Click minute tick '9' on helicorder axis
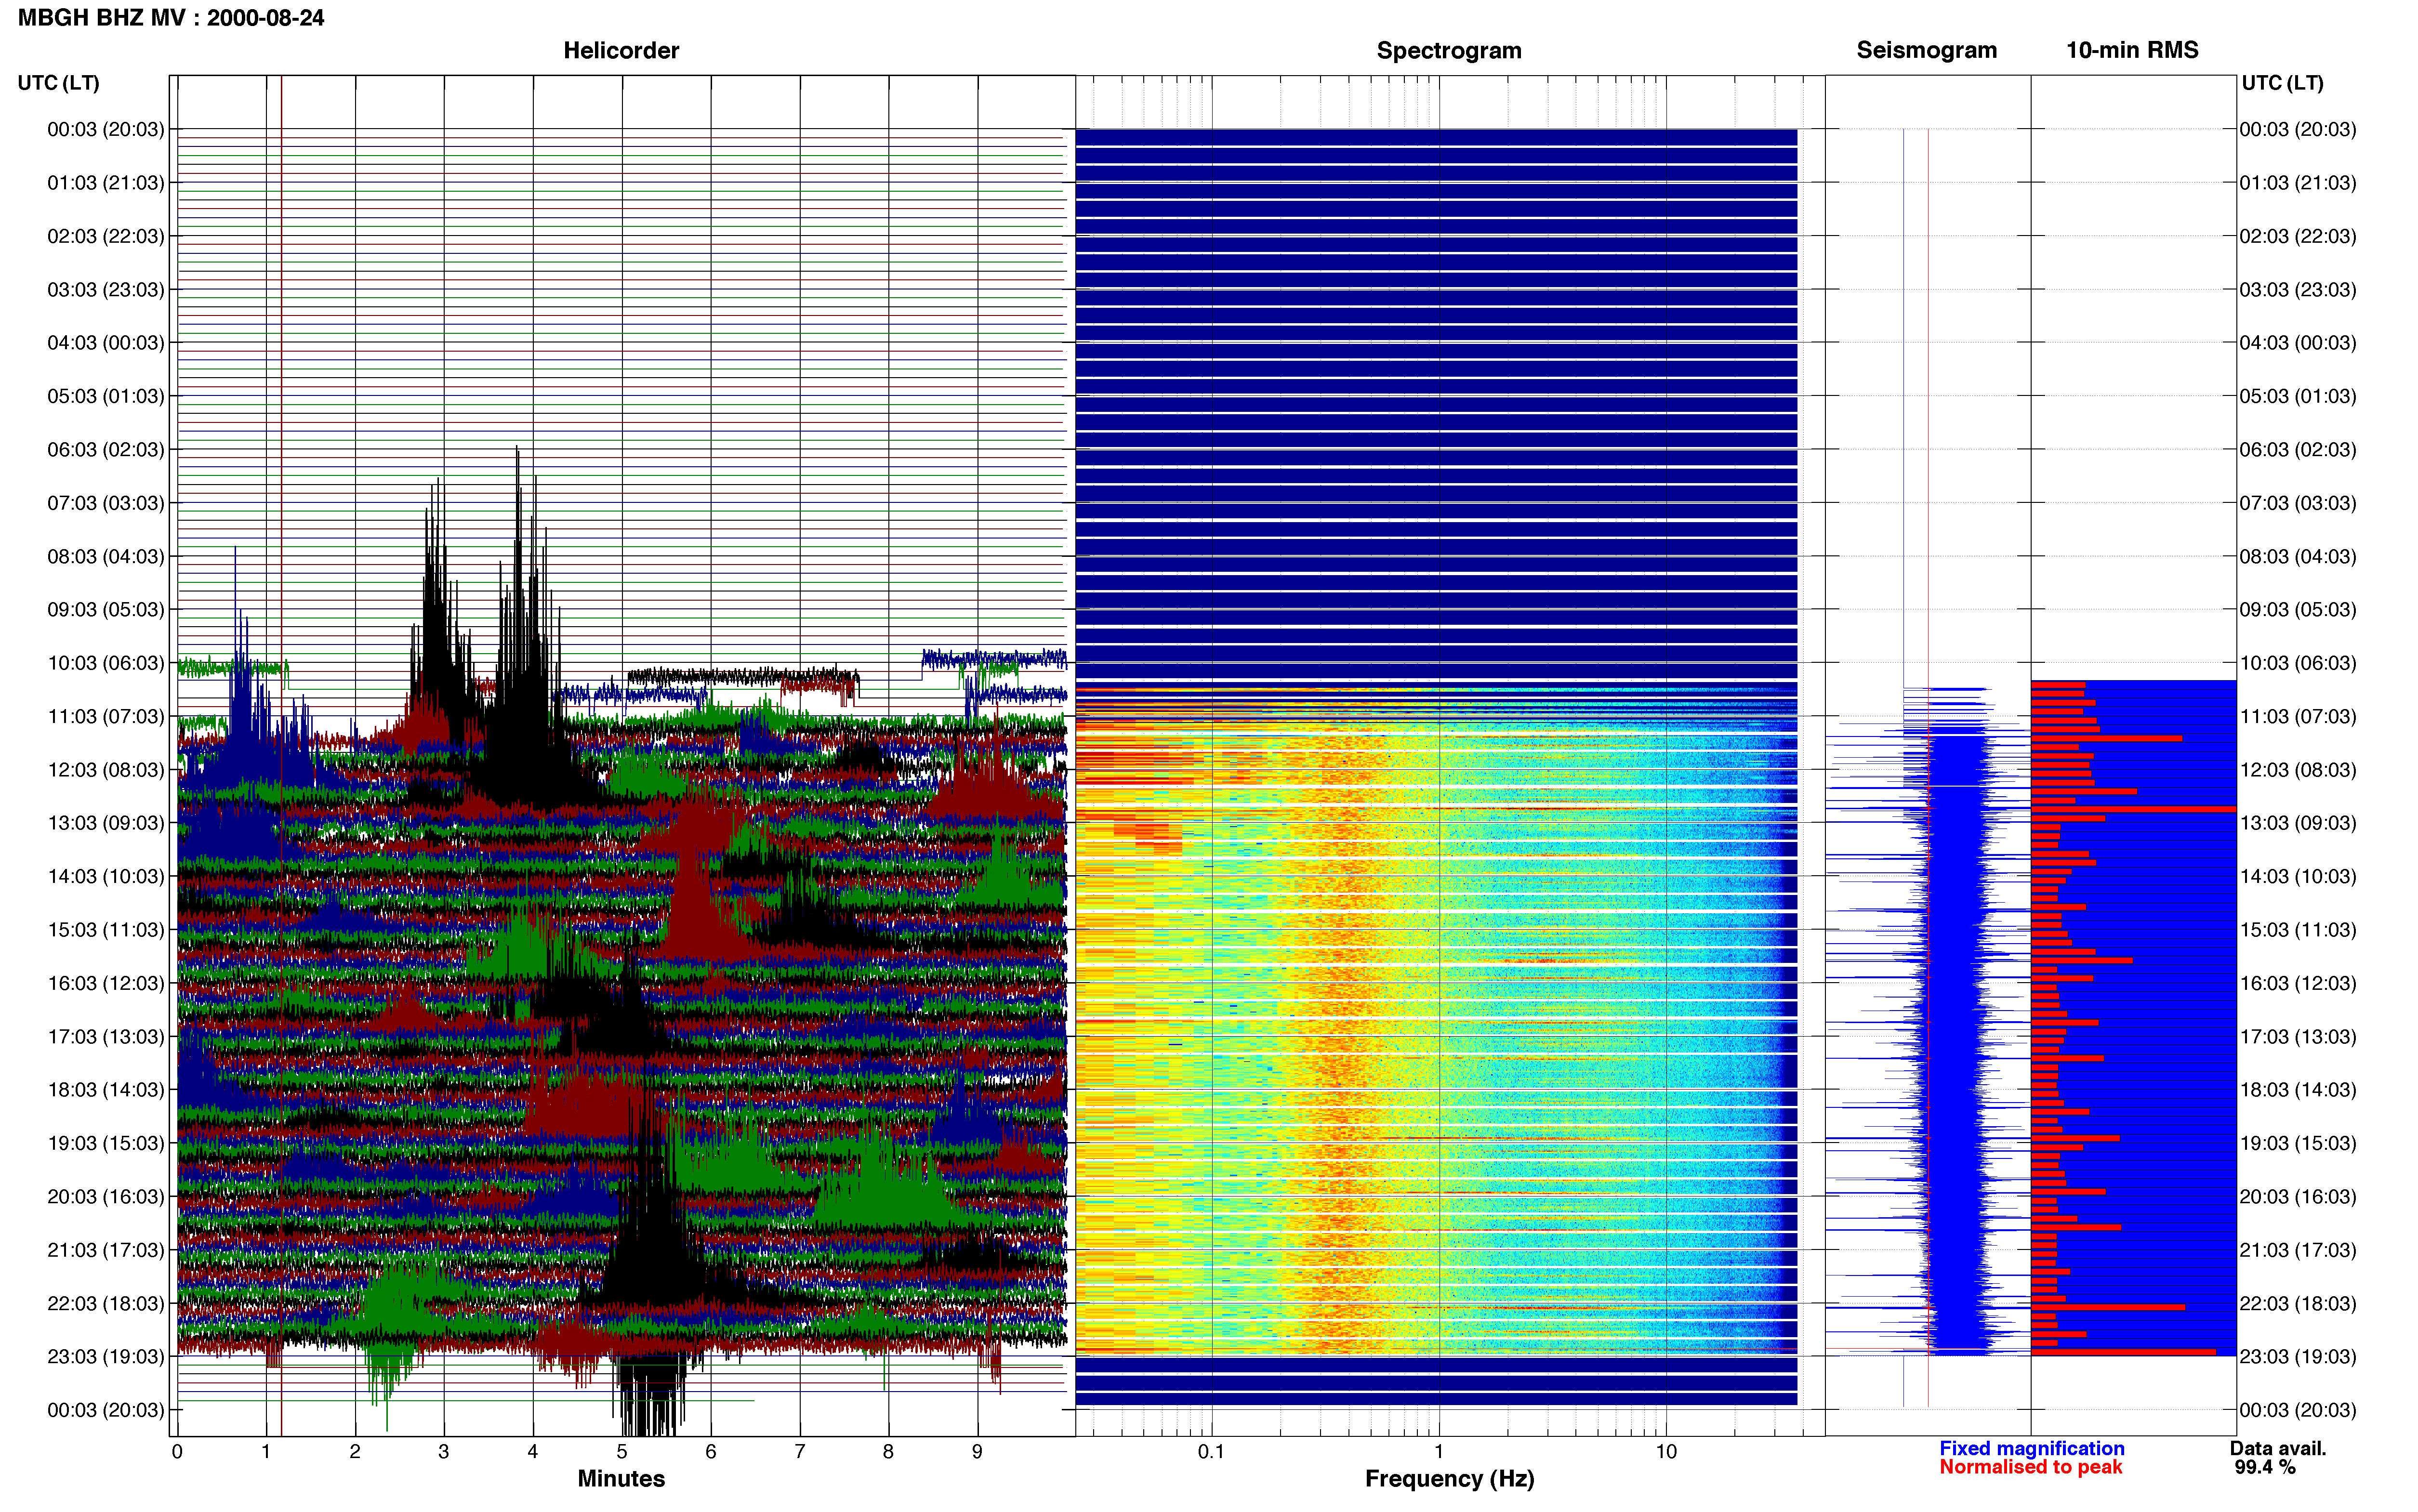 [x=977, y=1452]
